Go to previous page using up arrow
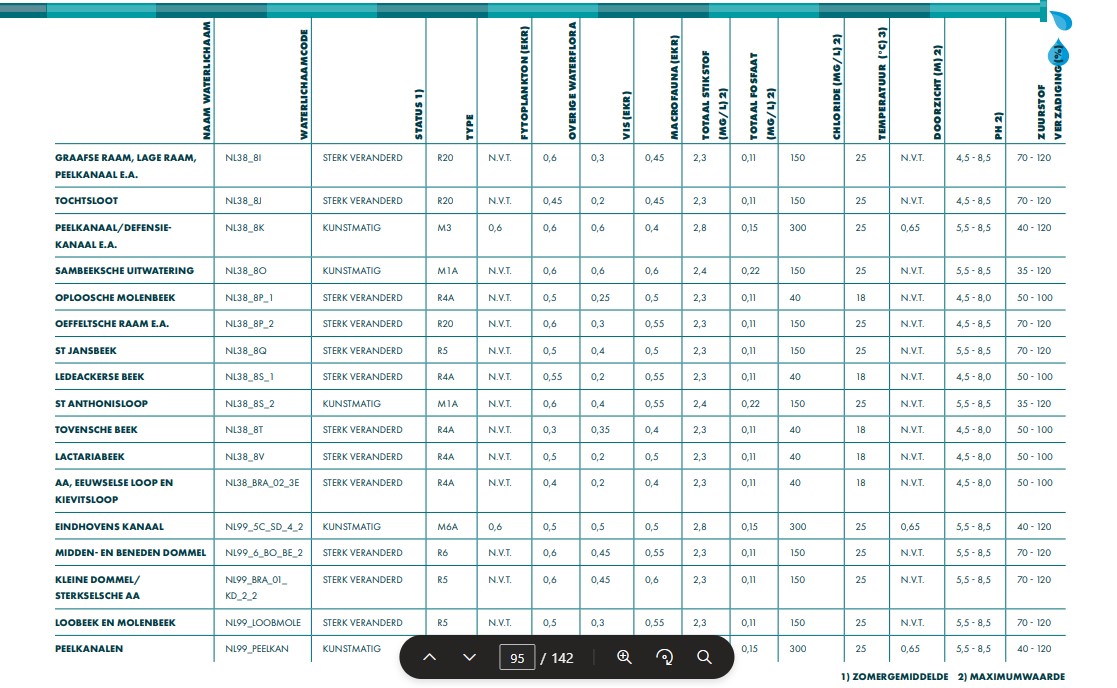Screen dimensions: 1117x688 (430, 657)
